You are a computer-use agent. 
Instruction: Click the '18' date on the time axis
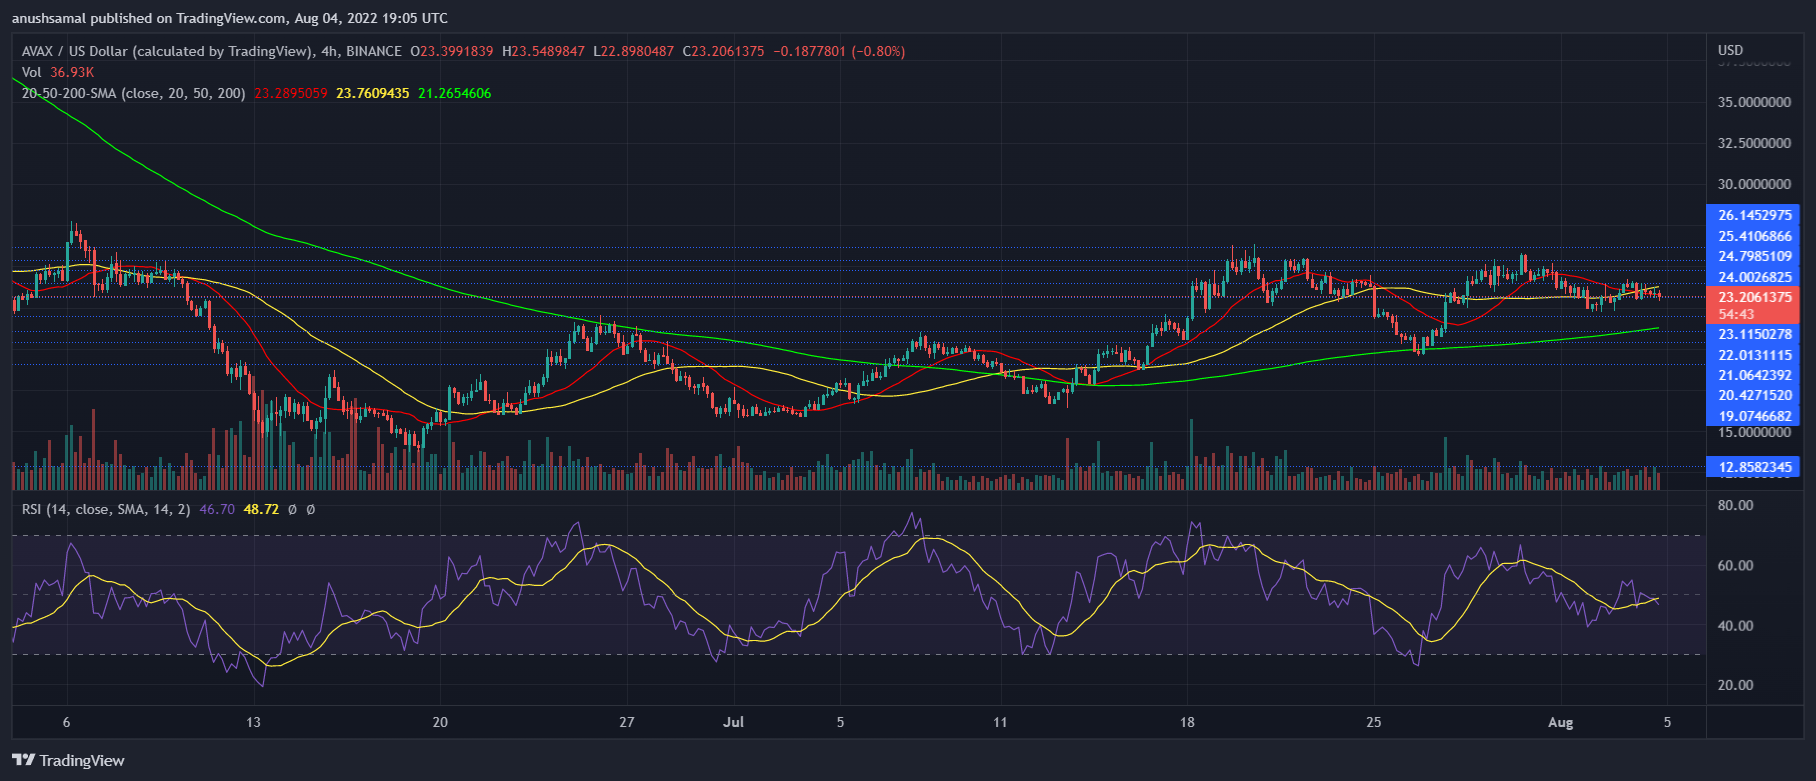[1187, 722]
